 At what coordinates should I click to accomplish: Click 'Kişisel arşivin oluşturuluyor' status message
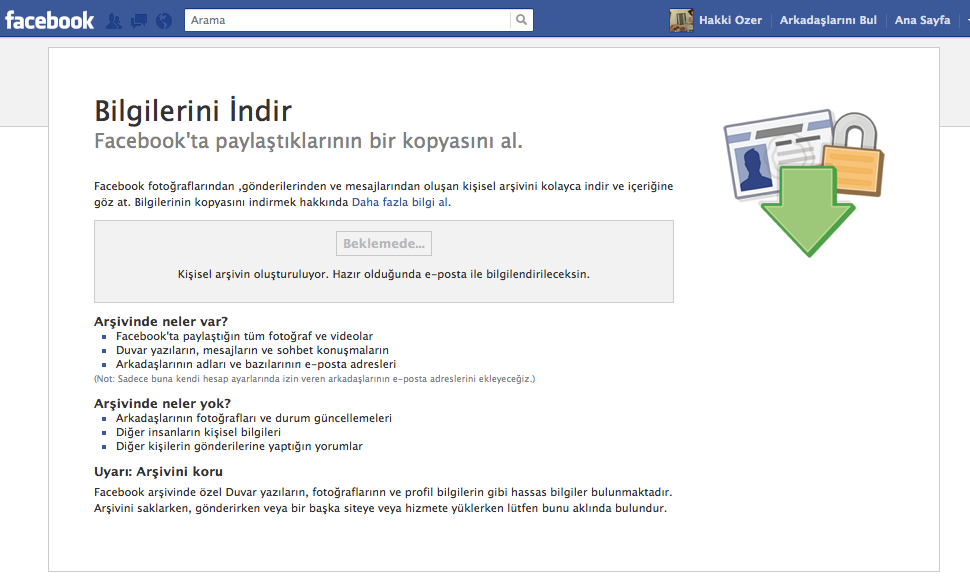(x=384, y=274)
